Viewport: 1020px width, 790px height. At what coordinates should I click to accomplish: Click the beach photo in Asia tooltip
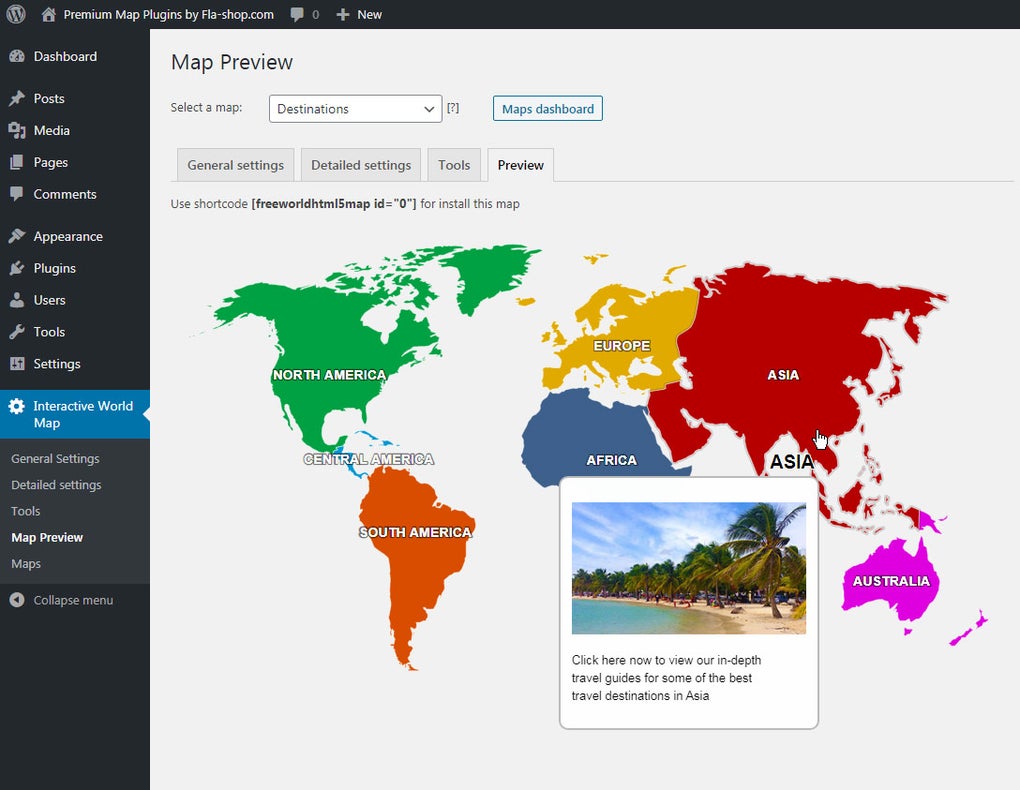[x=688, y=567]
